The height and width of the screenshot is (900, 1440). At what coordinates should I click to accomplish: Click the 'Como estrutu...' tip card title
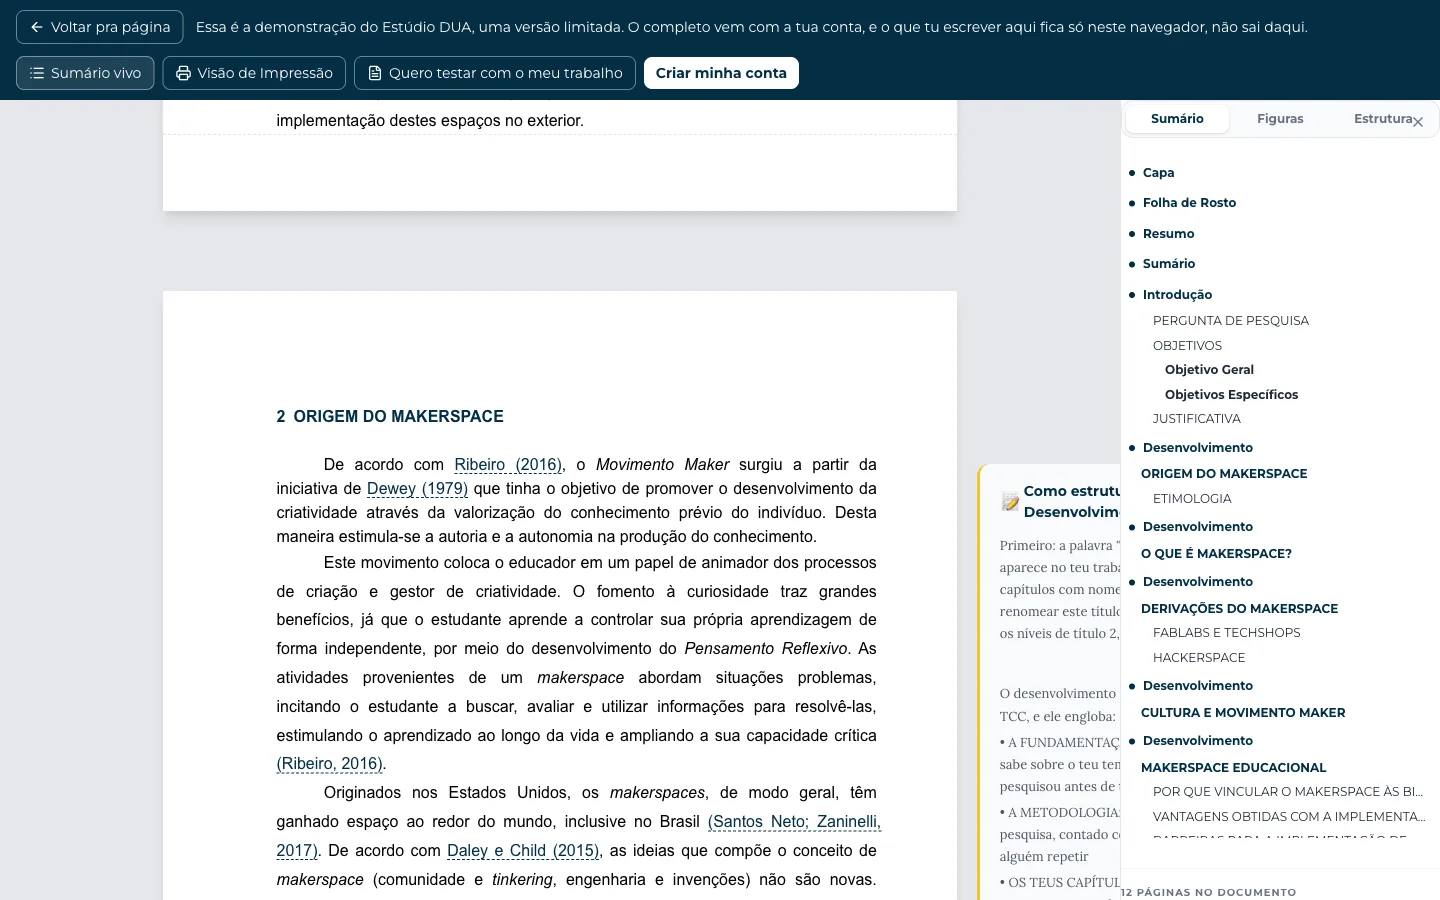click(1071, 502)
